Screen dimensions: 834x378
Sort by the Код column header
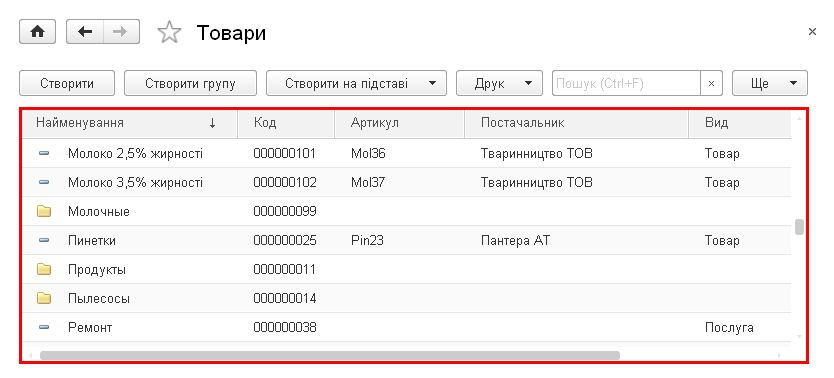click(286, 123)
